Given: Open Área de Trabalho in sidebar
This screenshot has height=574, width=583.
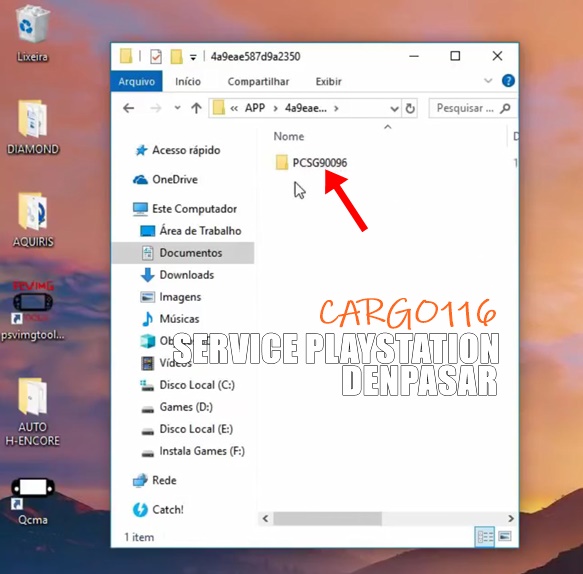Looking at the screenshot, I should pos(190,231).
